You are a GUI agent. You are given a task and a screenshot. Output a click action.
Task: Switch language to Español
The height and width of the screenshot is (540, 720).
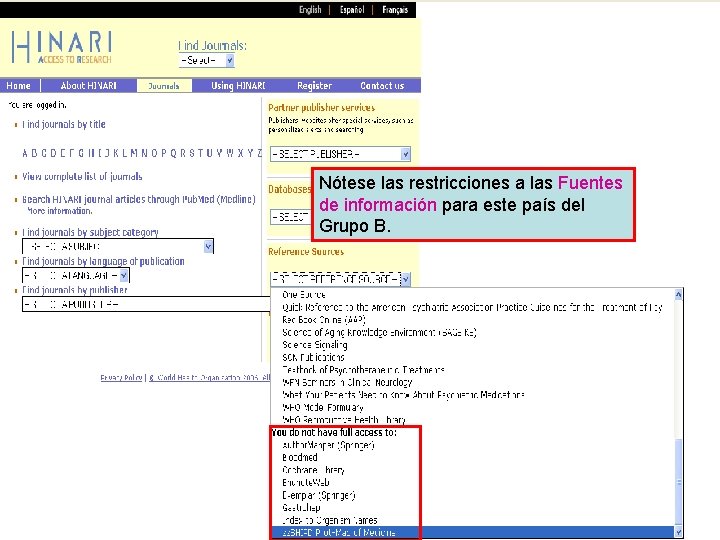[352, 10]
